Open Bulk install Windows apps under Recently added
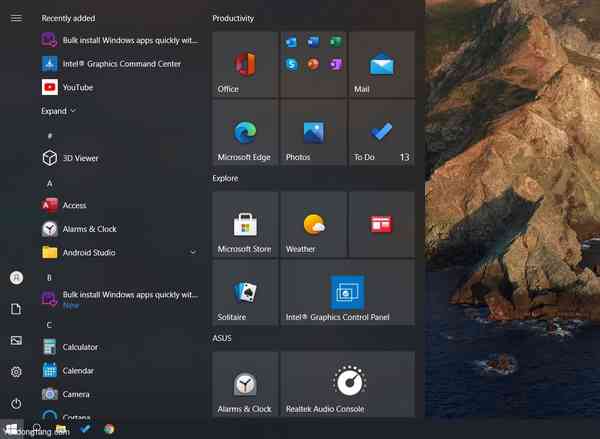Image resolution: width=600 pixels, height=439 pixels. (x=121, y=40)
